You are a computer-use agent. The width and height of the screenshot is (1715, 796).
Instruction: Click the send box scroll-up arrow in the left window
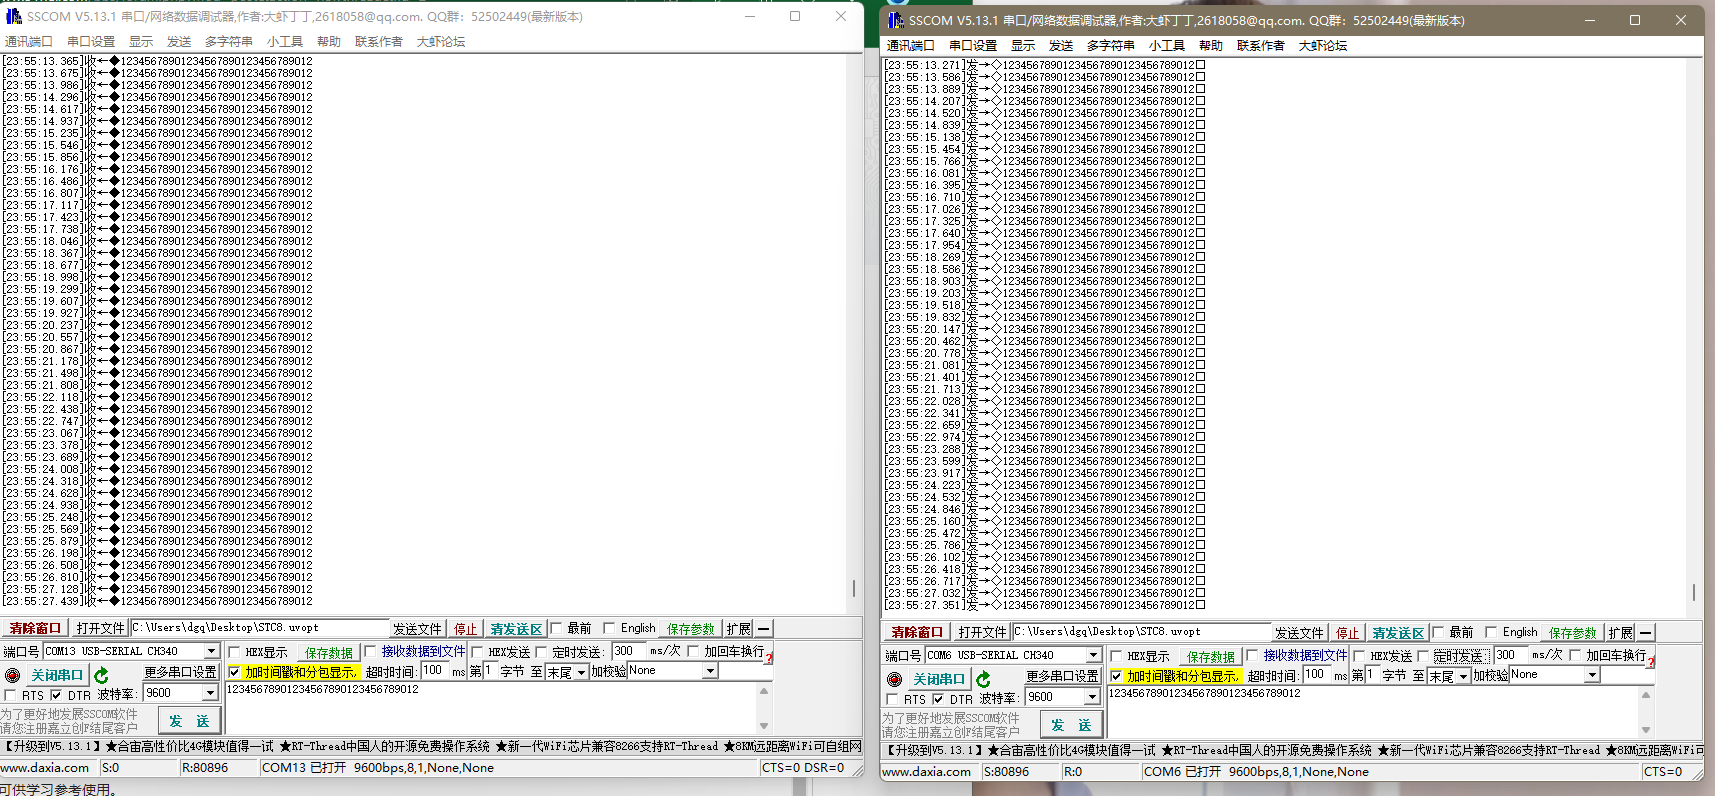(x=764, y=690)
